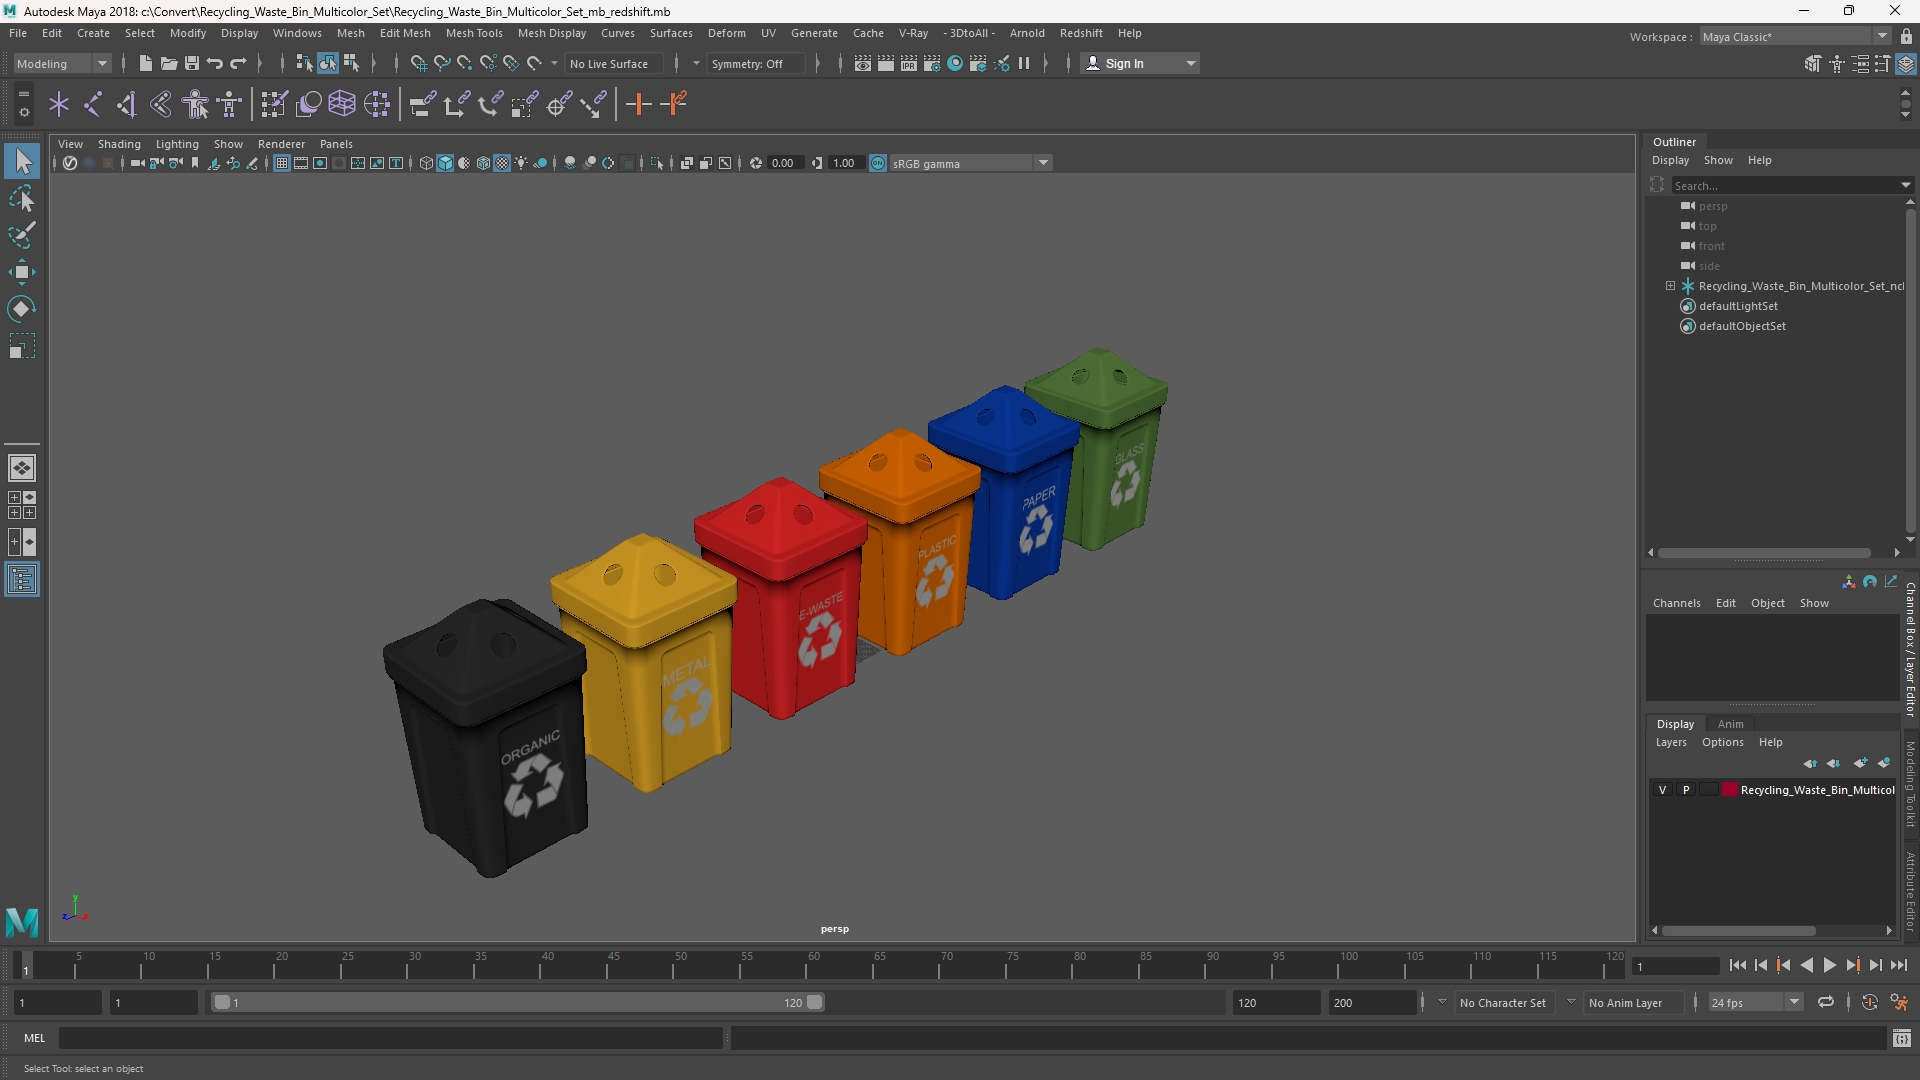Save the scene with the floppy icon
This screenshot has width=1920, height=1080.
click(192, 63)
